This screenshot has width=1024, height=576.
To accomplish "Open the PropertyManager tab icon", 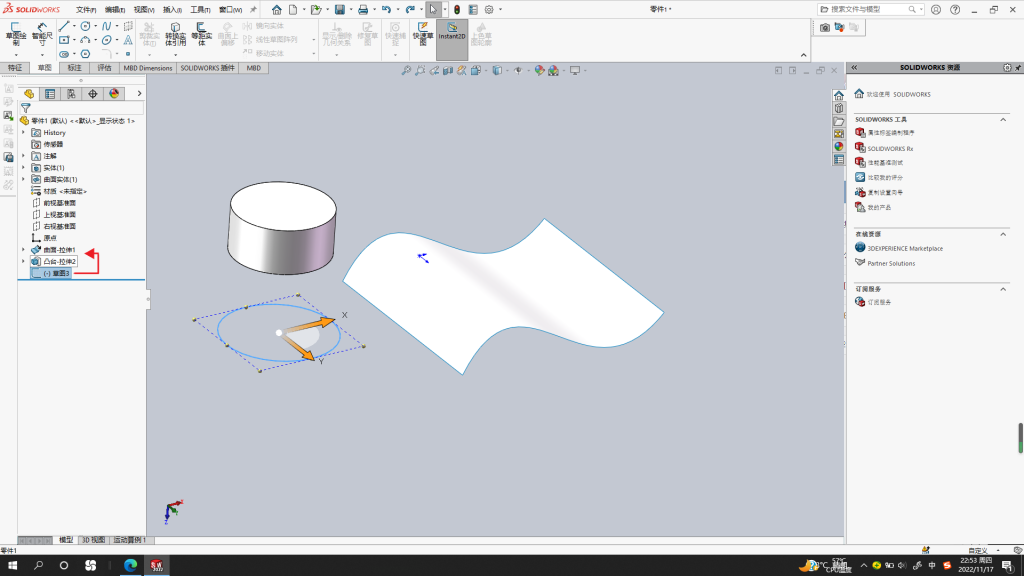I will pyautogui.click(x=50, y=94).
